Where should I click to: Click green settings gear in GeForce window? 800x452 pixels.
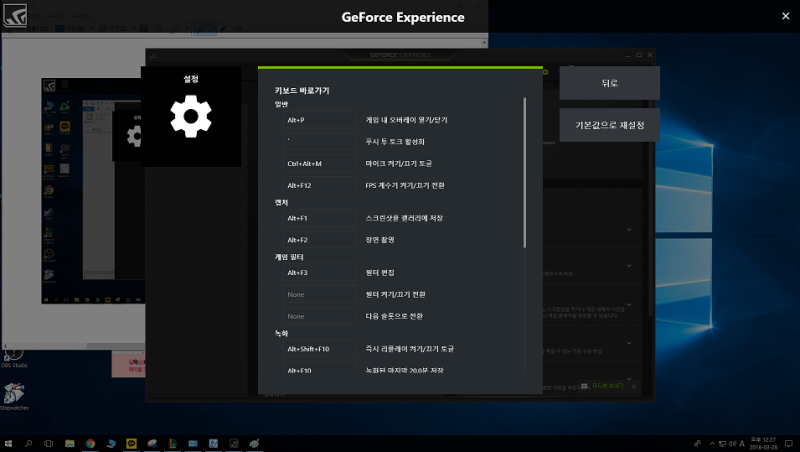pyautogui.click(x=545, y=72)
